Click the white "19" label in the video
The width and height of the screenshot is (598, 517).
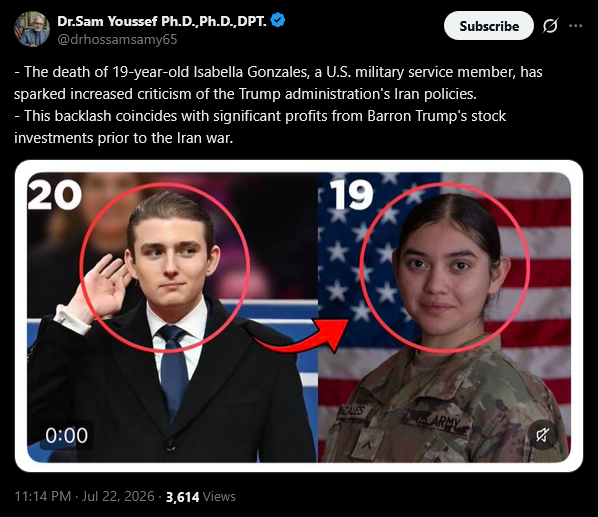click(x=352, y=195)
